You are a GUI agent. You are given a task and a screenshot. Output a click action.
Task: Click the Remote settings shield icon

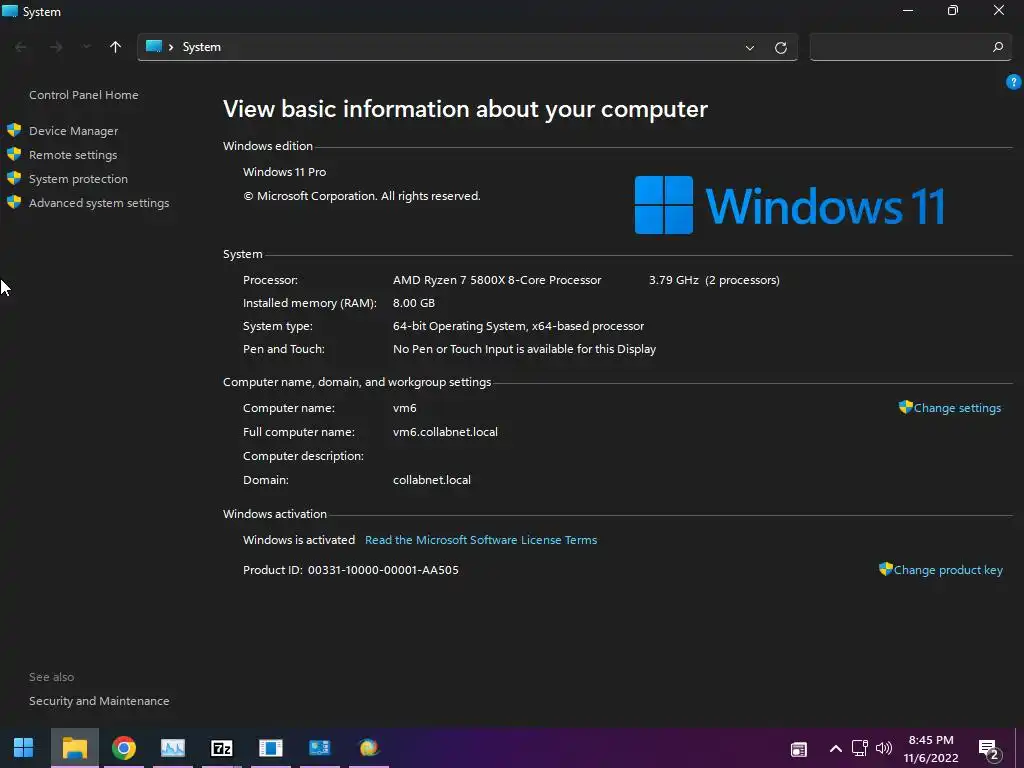click(14, 154)
